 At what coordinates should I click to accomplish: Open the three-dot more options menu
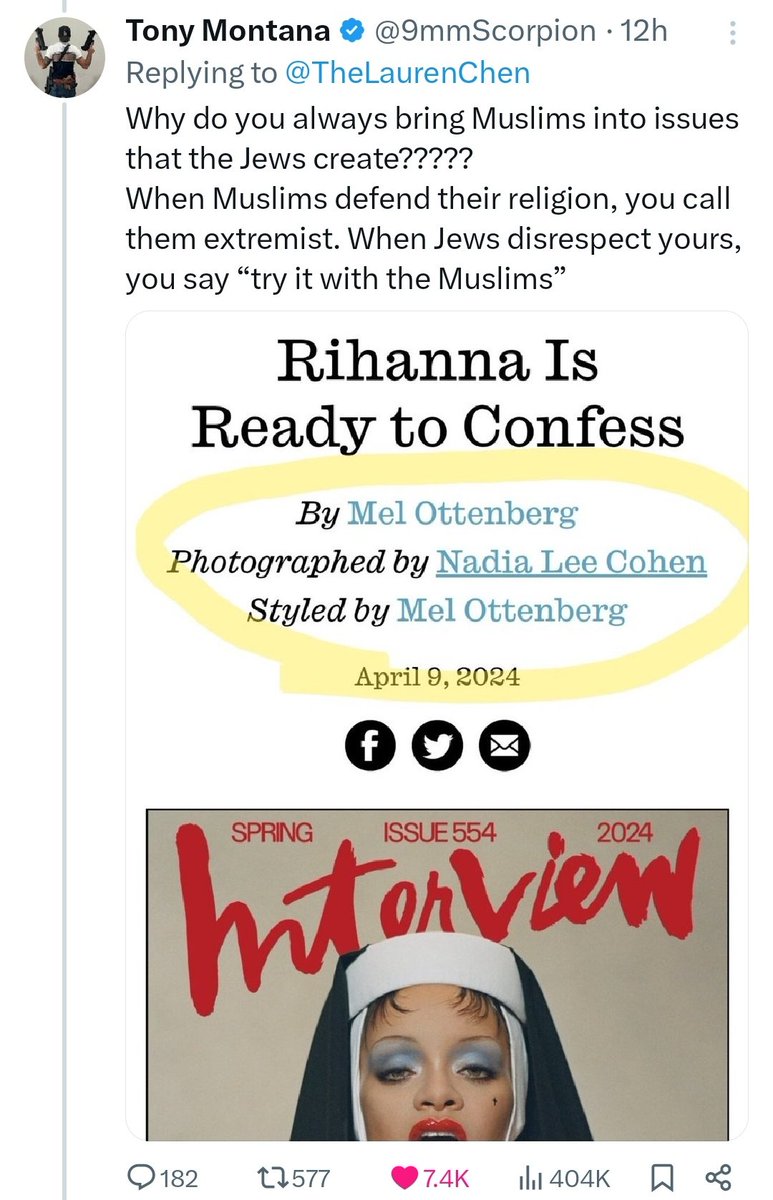coord(733,34)
